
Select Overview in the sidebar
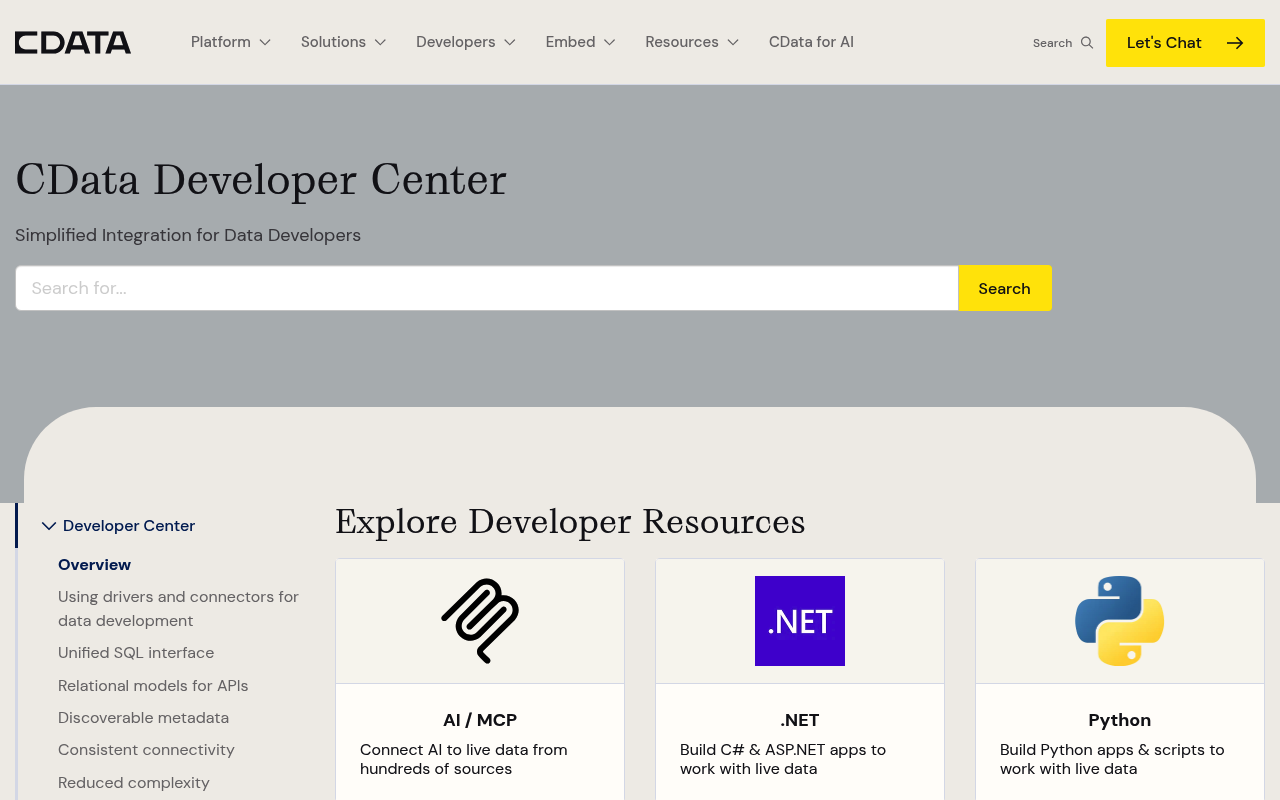(95, 565)
